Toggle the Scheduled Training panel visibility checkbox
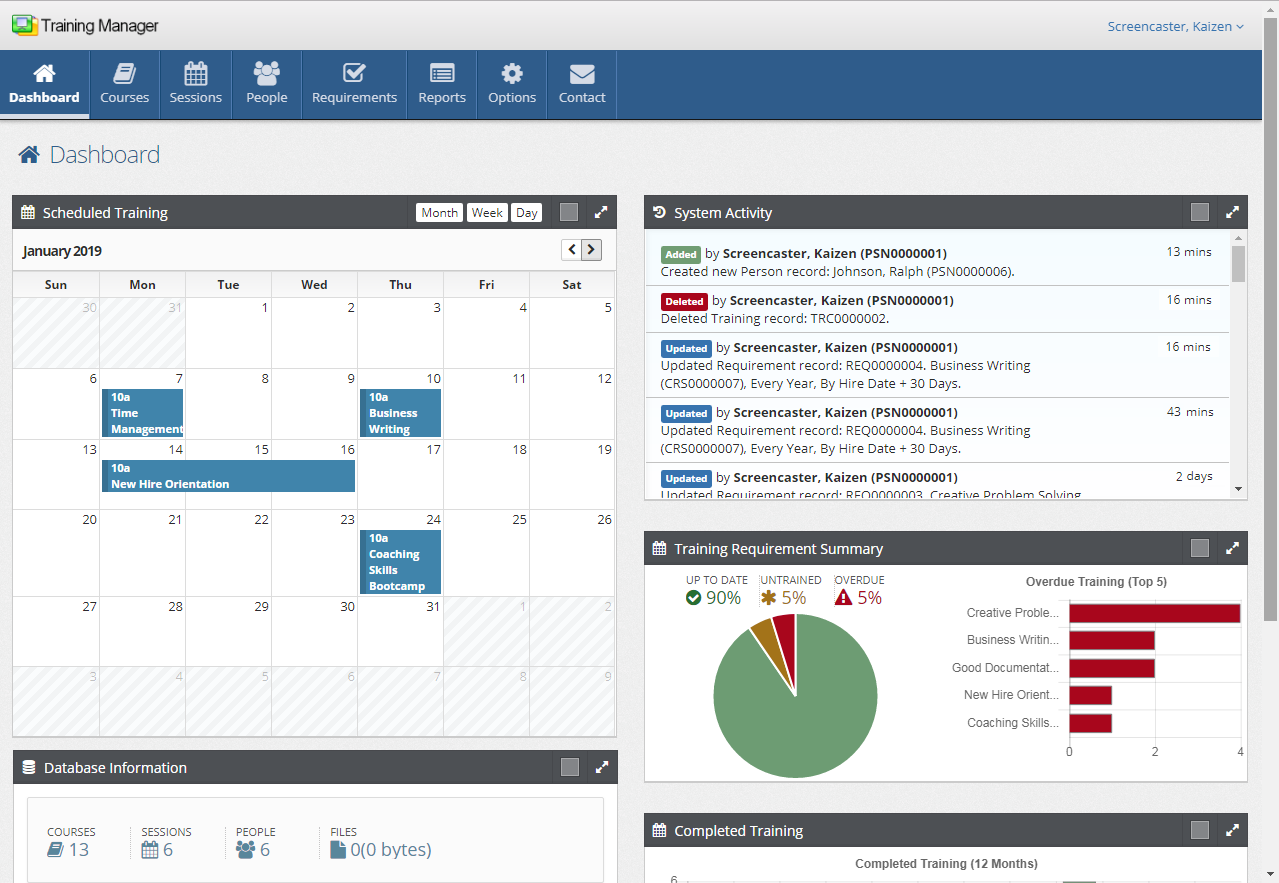This screenshot has width=1279, height=883. 568,212
